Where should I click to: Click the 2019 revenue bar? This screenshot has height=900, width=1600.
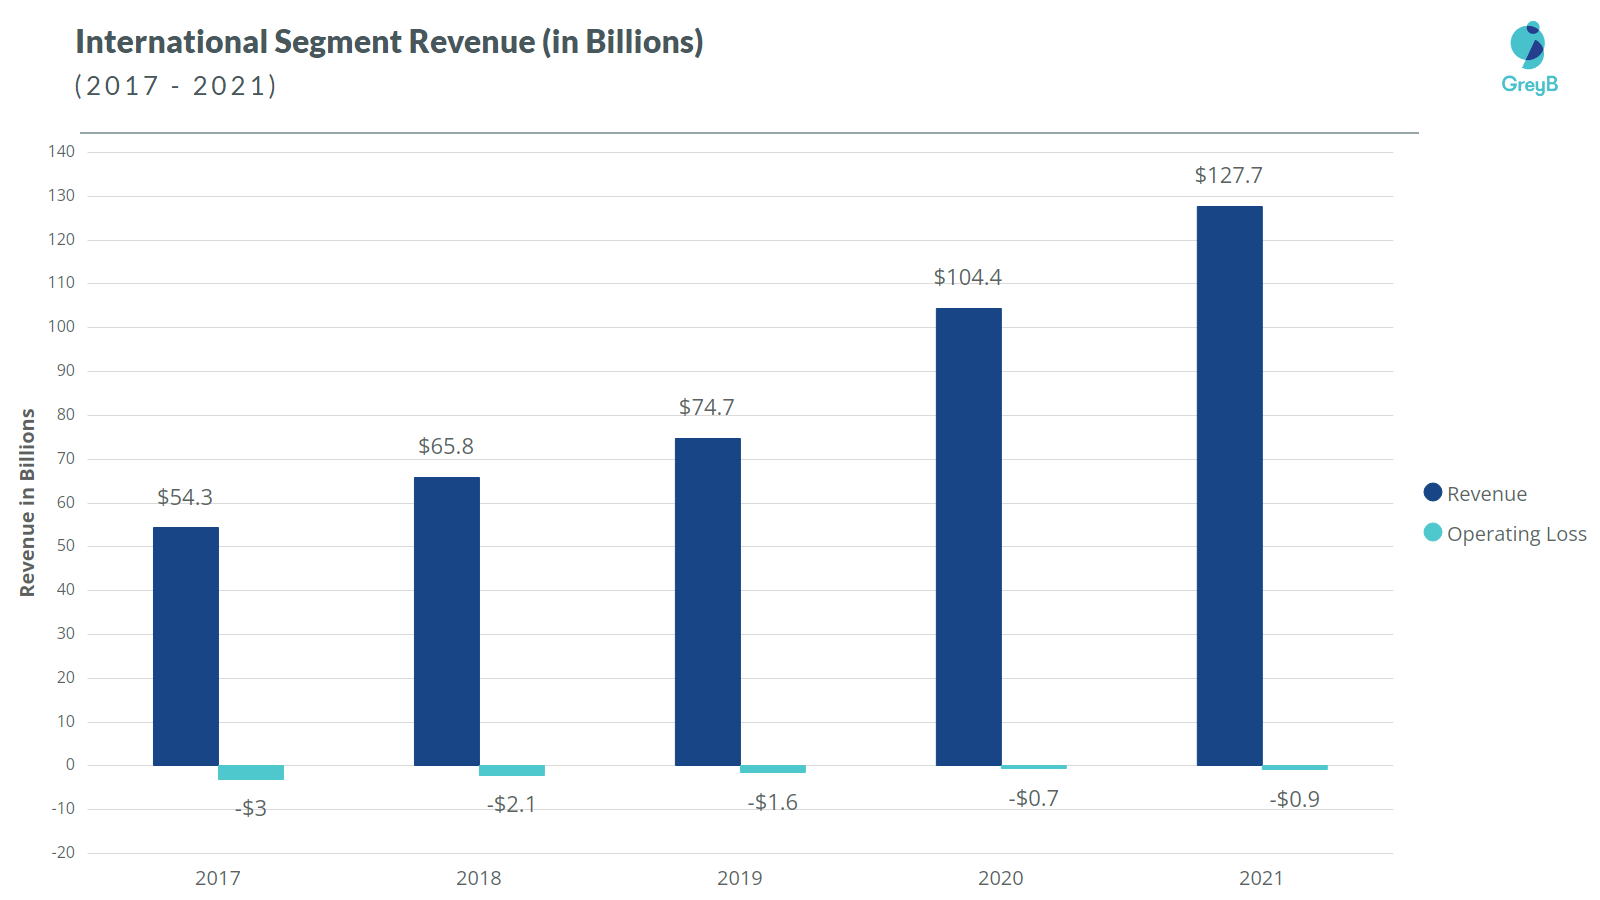pos(706,600)
